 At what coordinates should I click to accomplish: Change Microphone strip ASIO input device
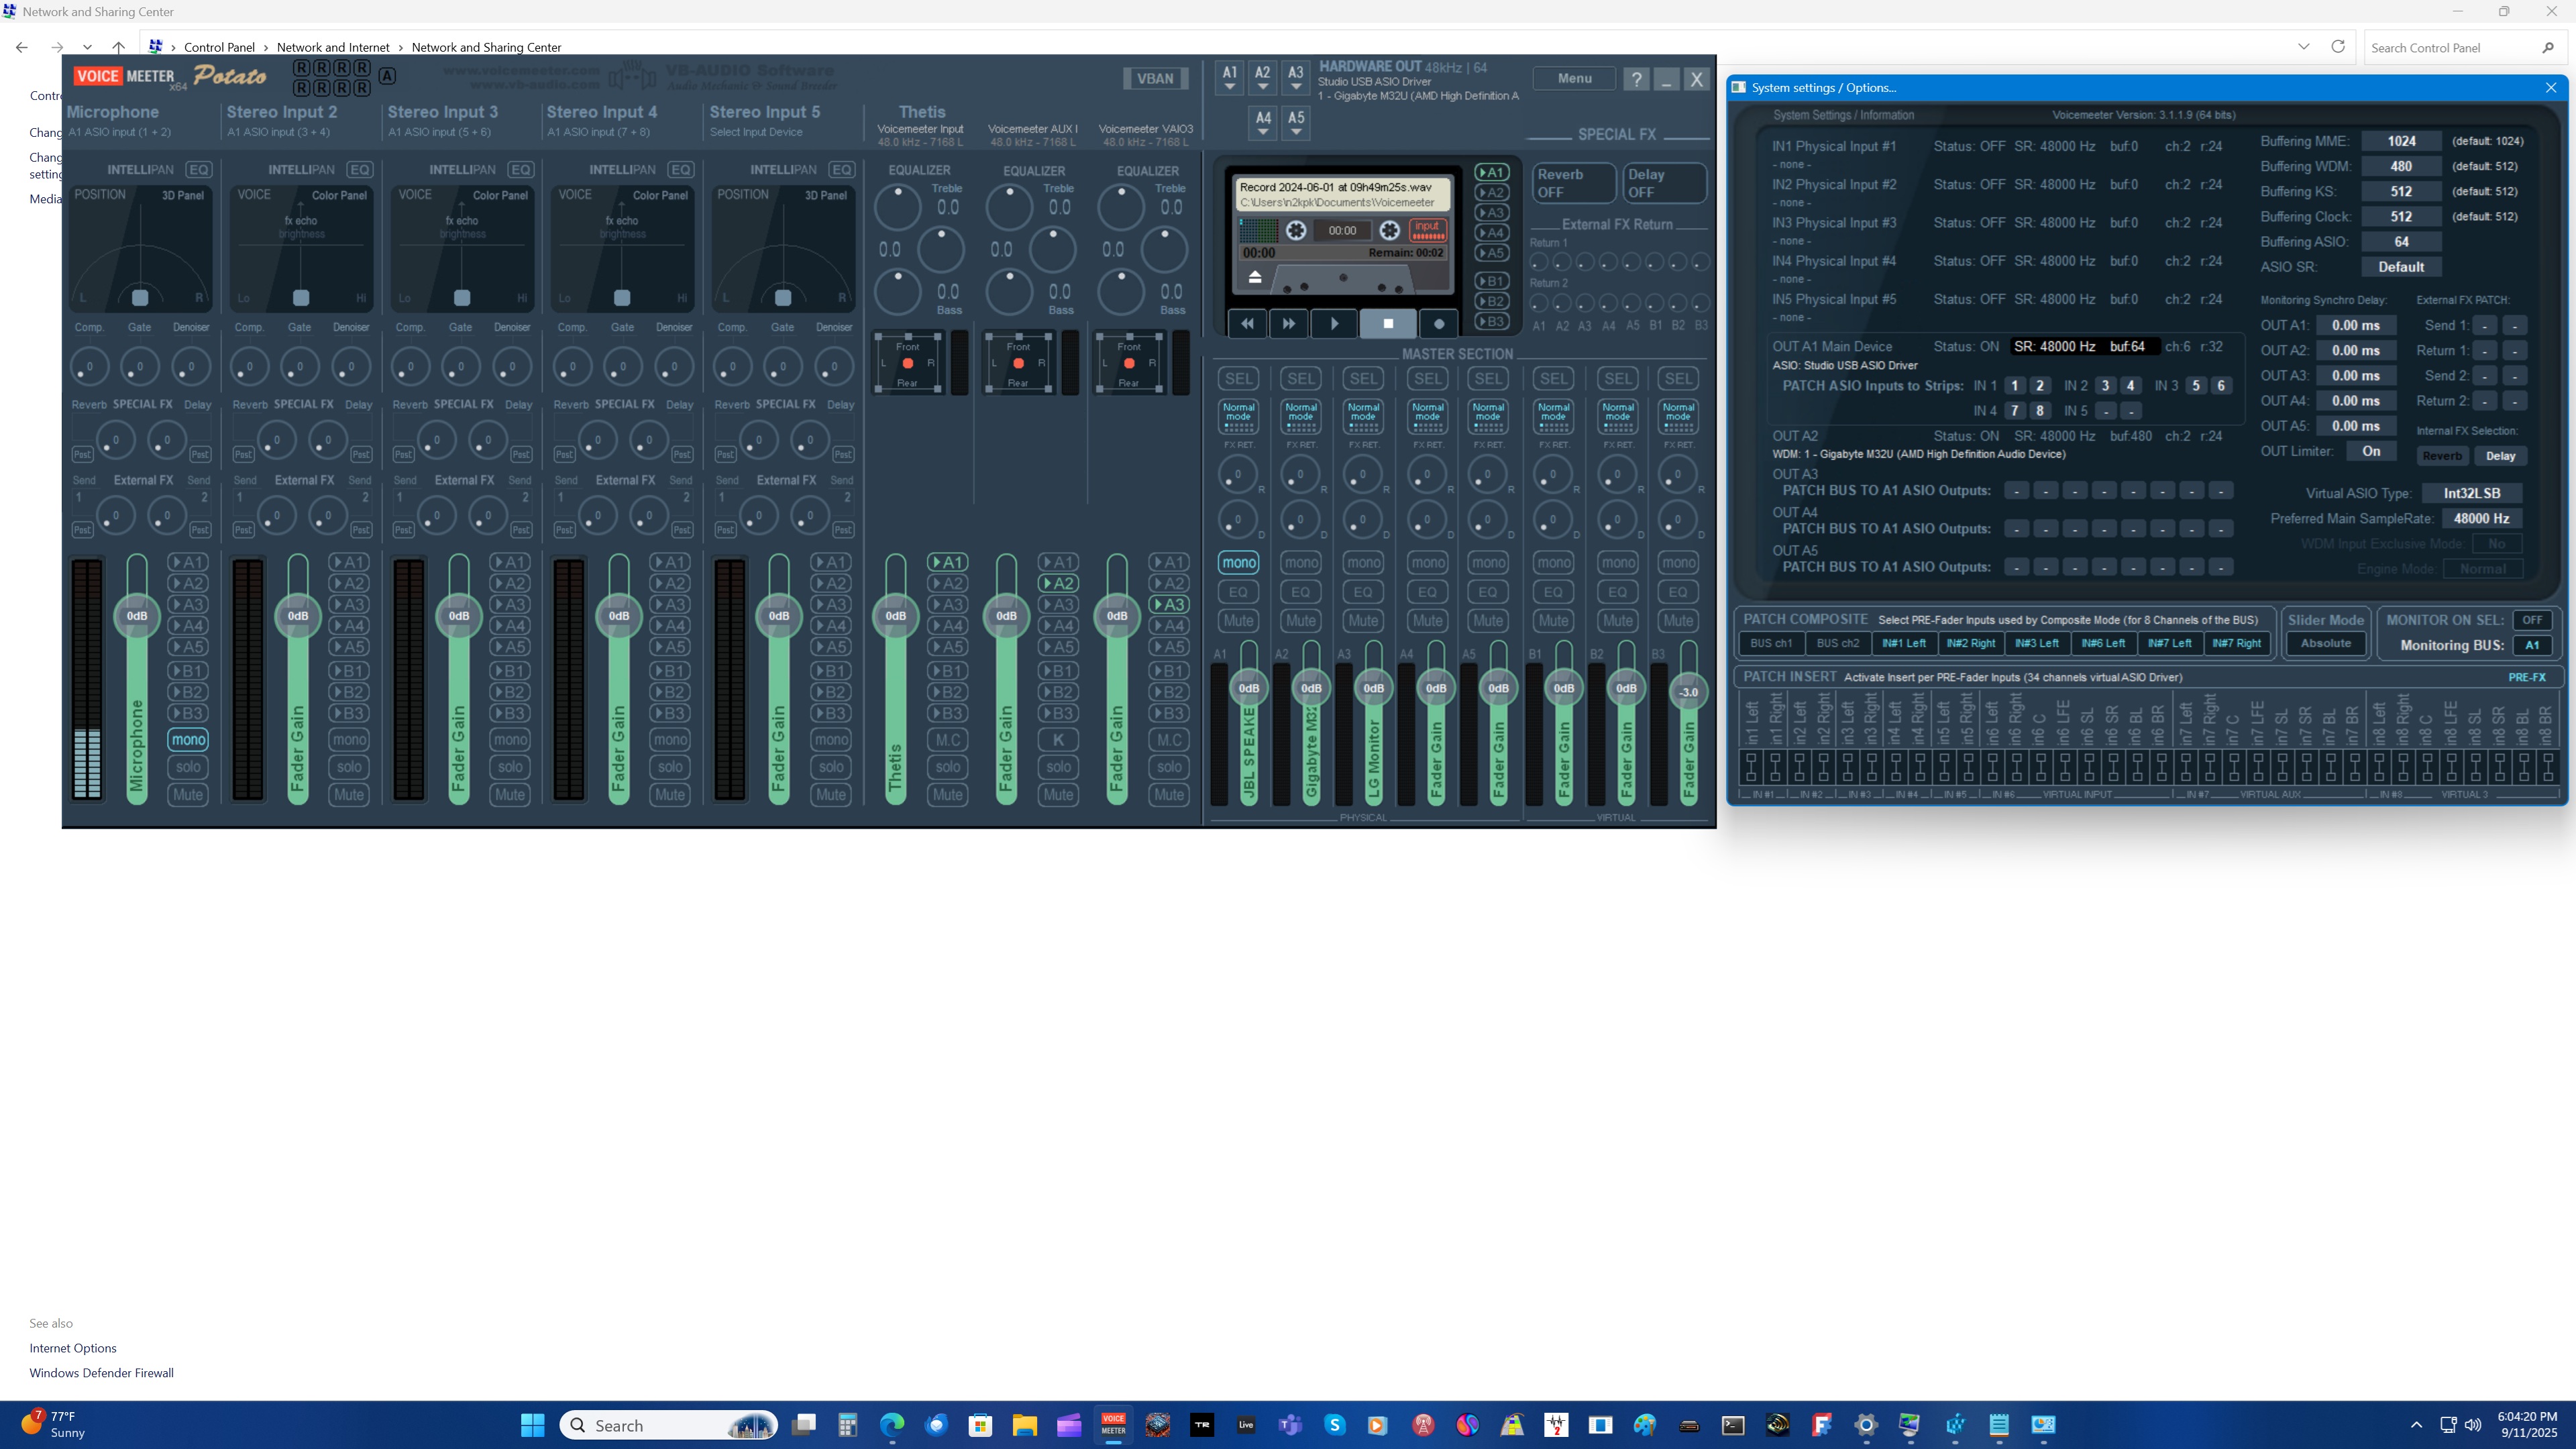click(120, 132)
